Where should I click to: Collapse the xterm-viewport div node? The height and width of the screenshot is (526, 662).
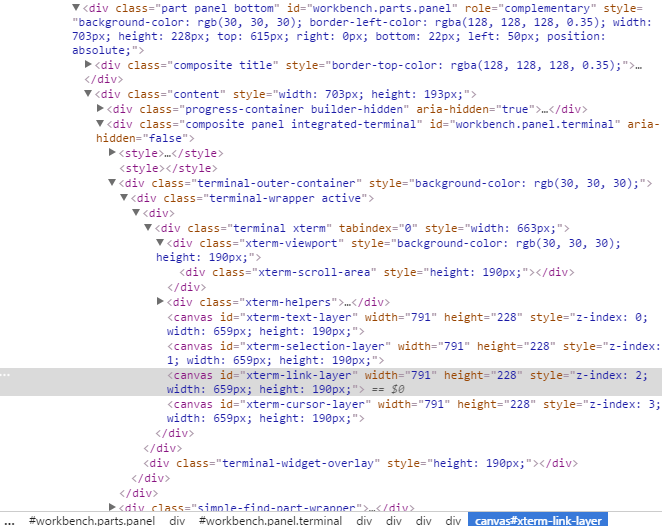[160, 242]
